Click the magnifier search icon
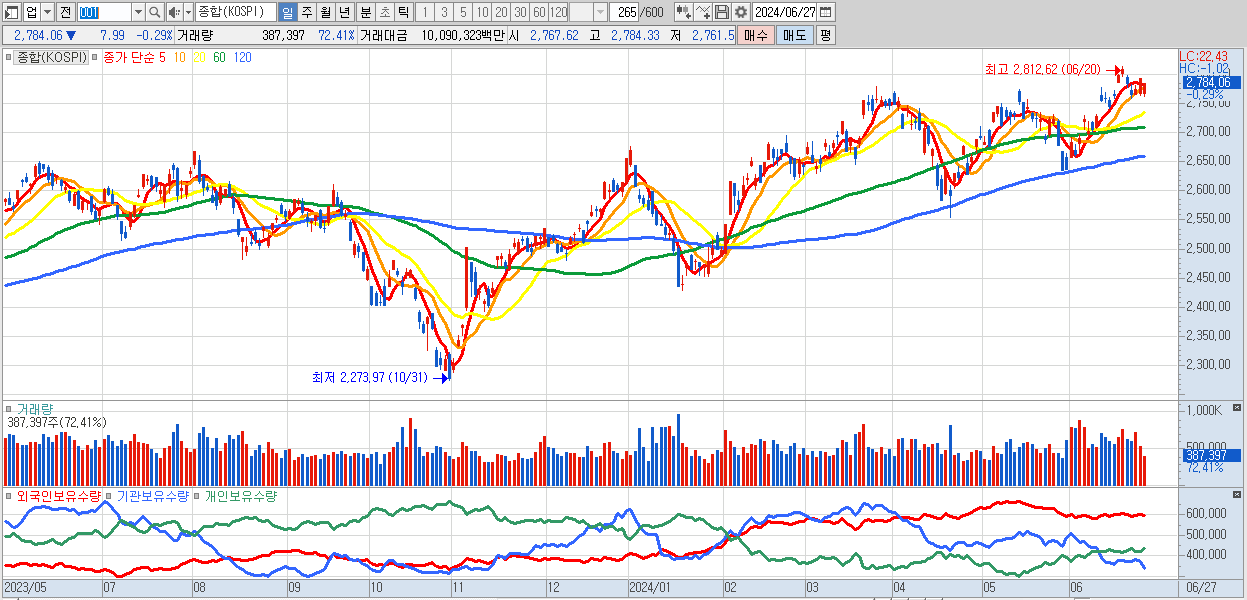This screenshot has width=1247, height=600. click(155, 12)
